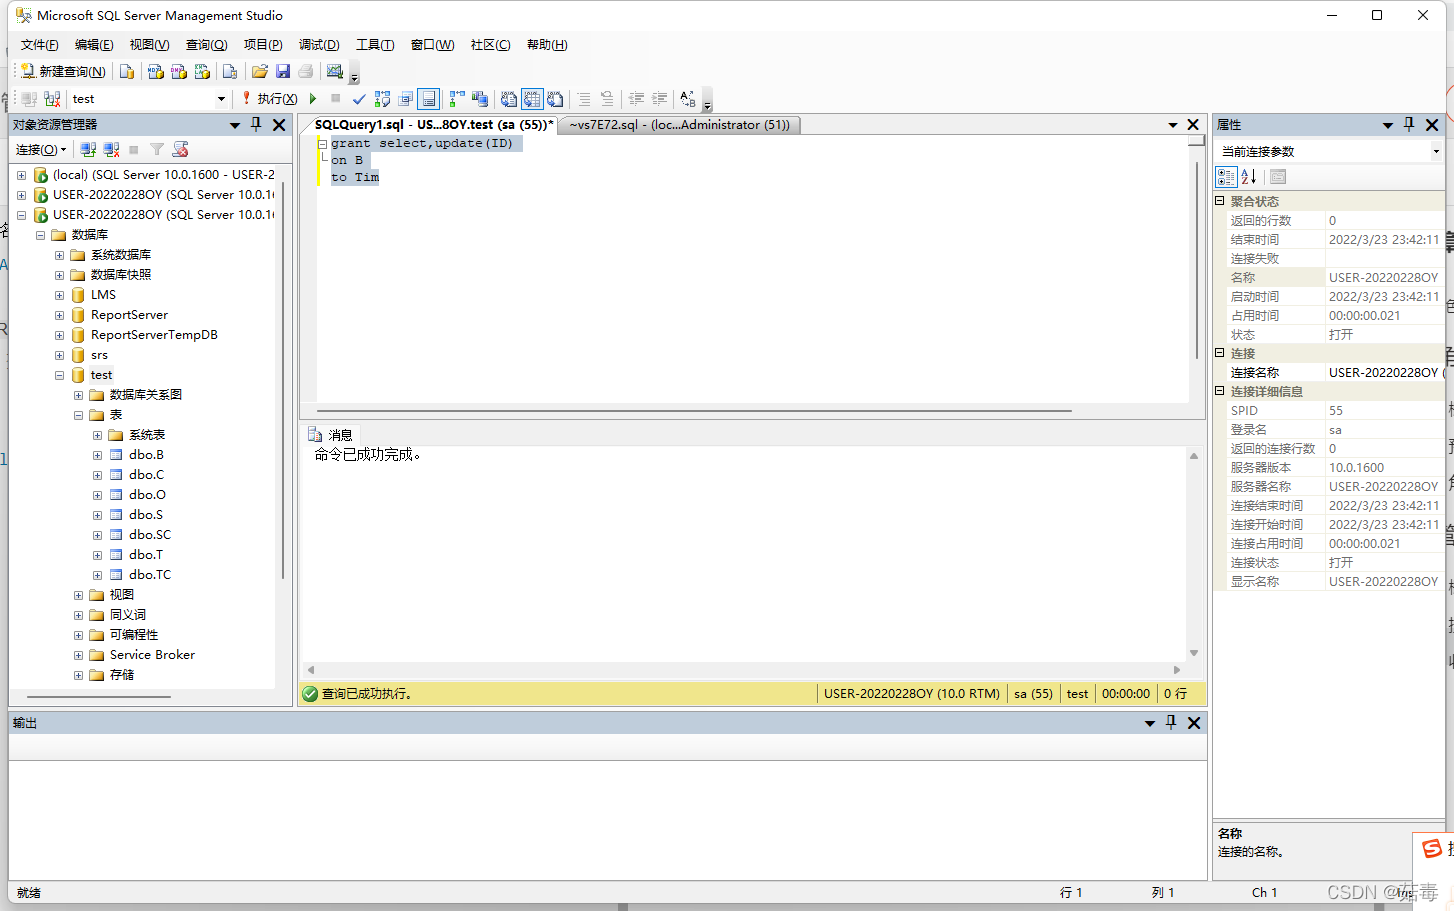The height and width of the screenshot is (911, 1454).
Task: Switch results output to file
Action: click(x=555, y=99)
